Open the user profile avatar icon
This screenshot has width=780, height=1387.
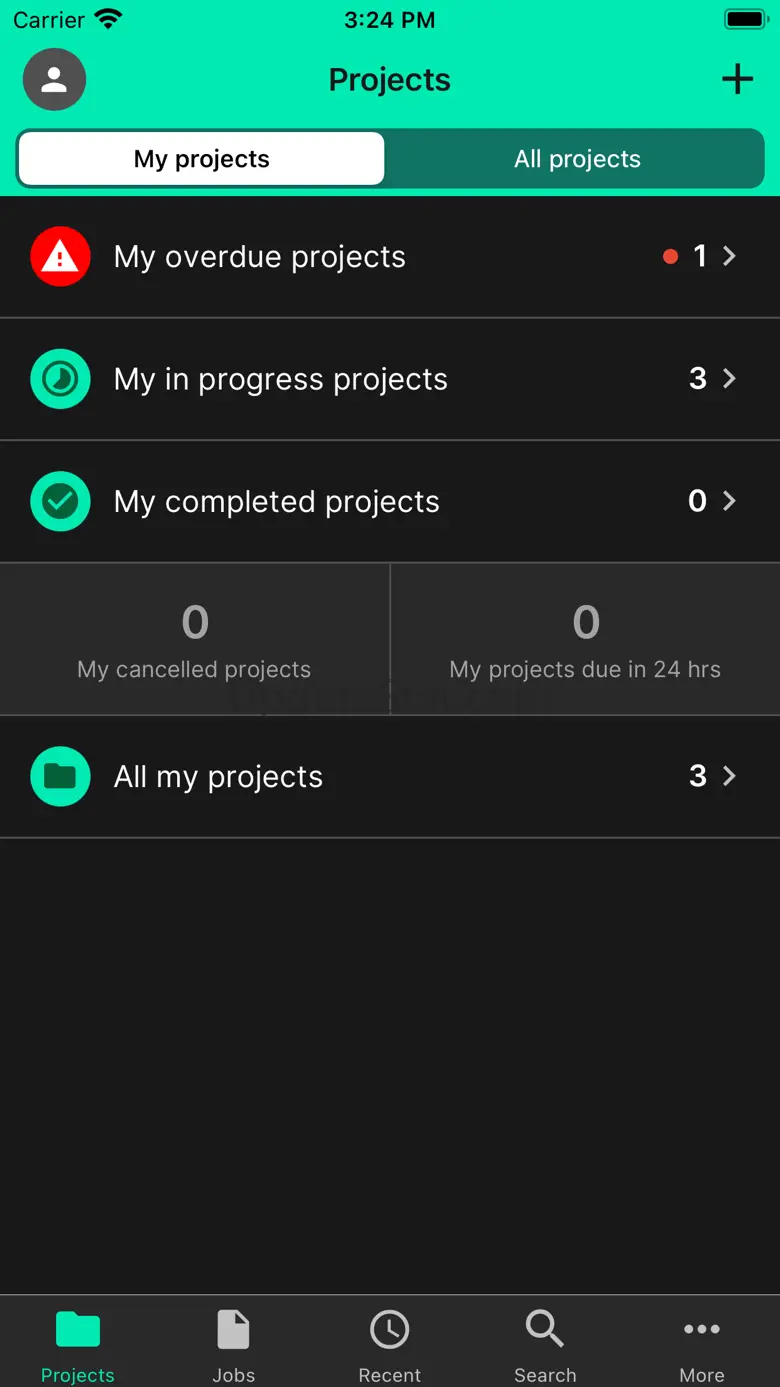(x=55, y=80)
